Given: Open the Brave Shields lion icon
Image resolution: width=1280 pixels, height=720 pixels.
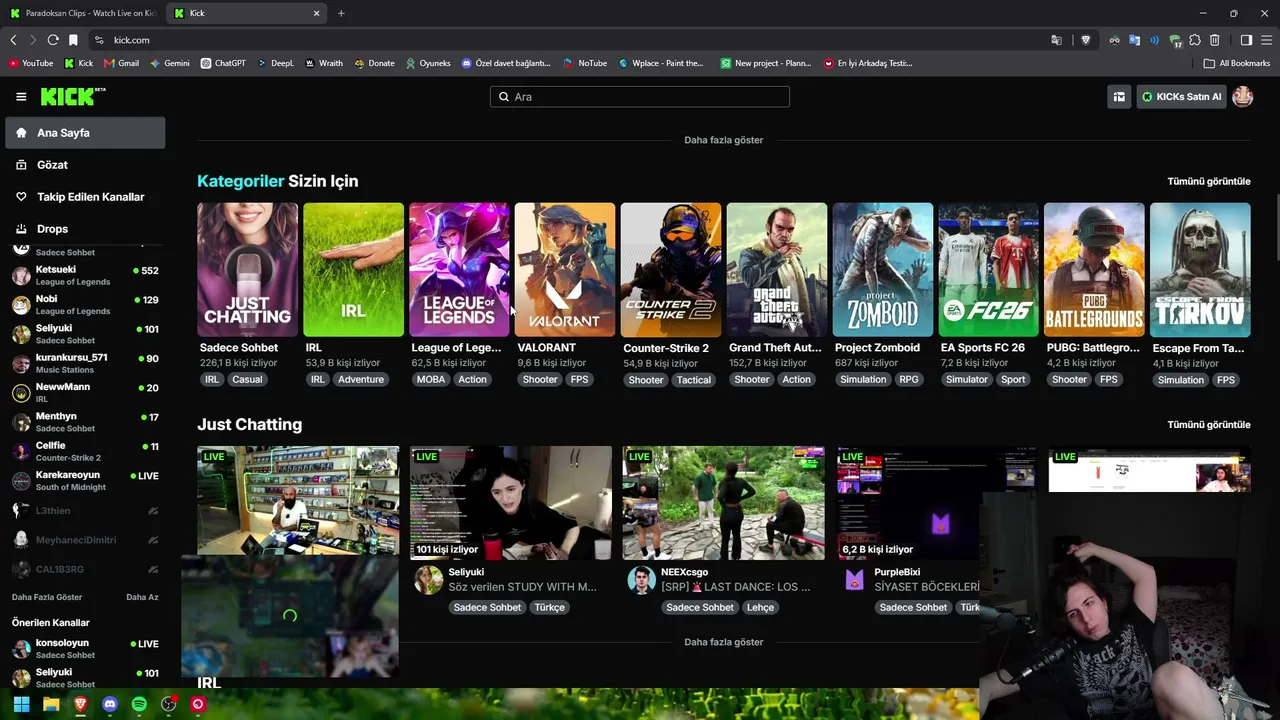Looking at the screenshot, I should (1086, 40).
